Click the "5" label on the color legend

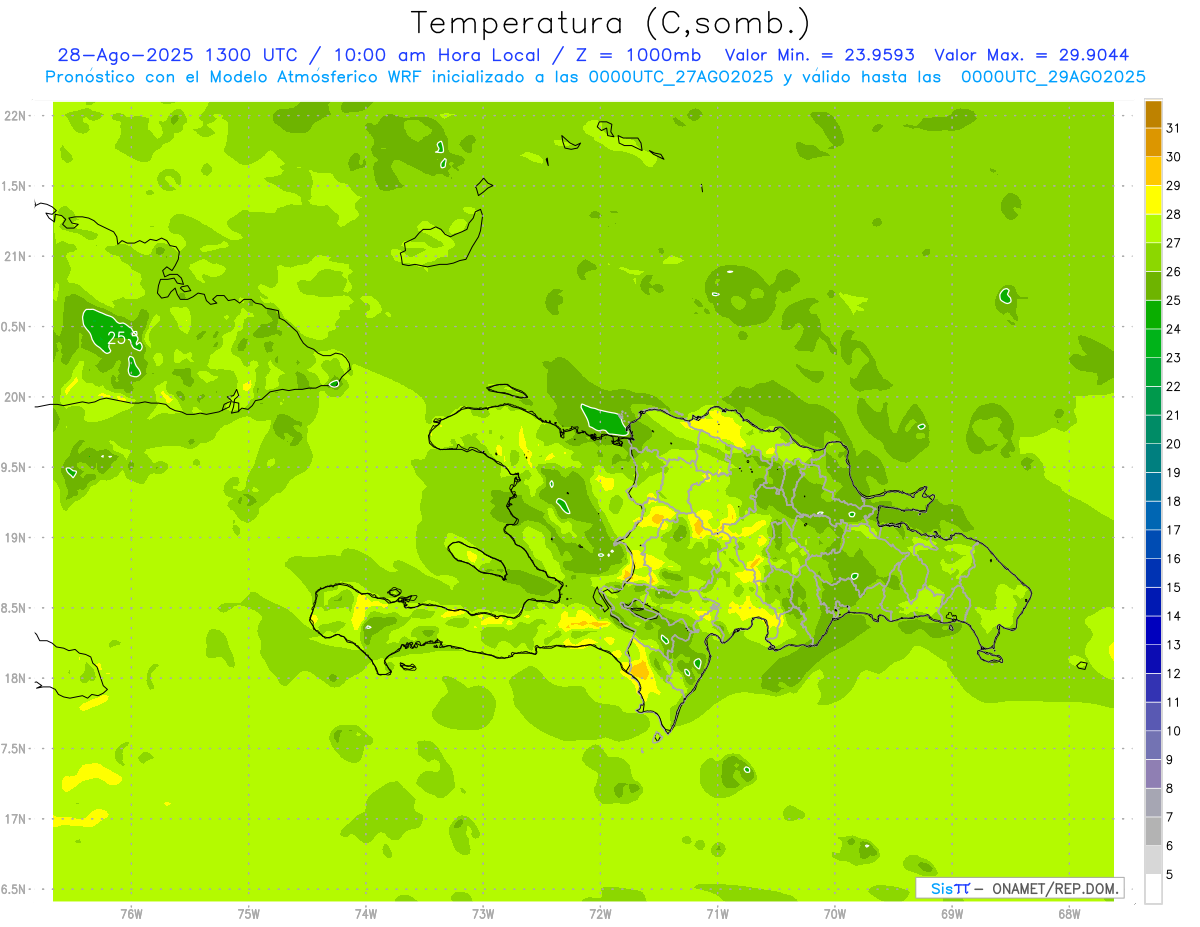(x=1169, y=875)
